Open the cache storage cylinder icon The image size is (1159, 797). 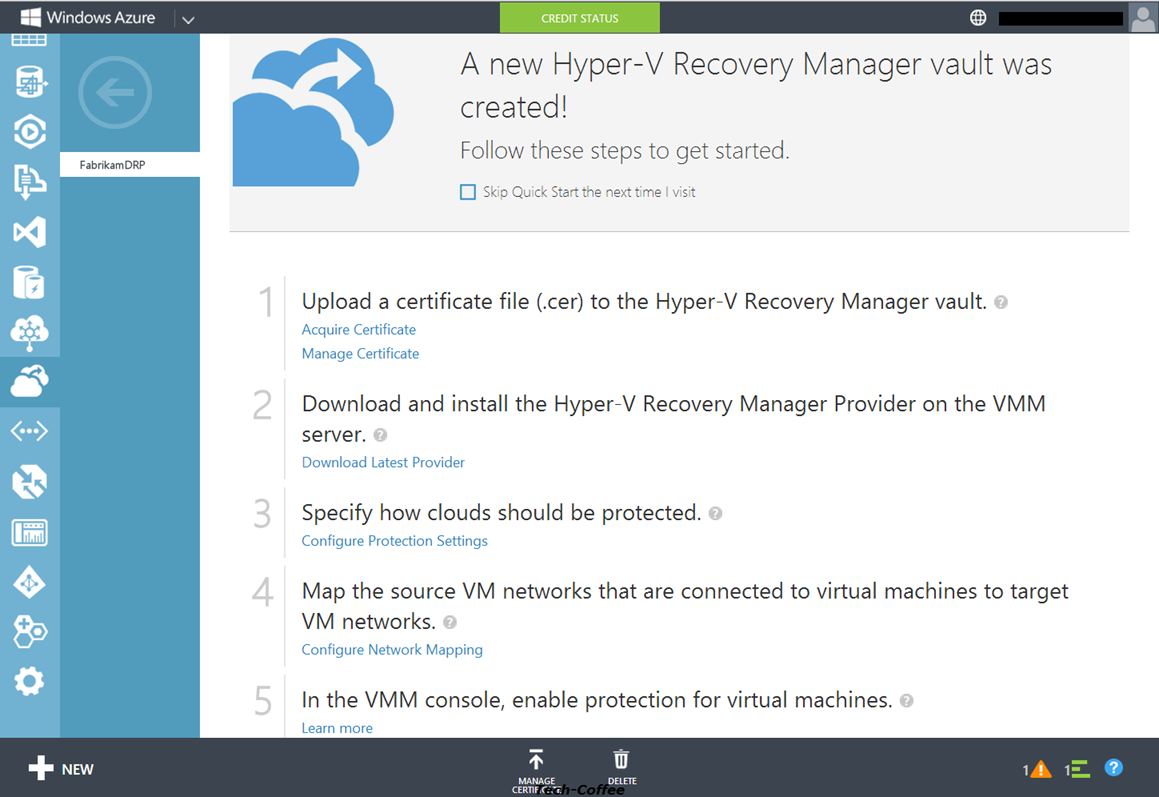point(30,282)
